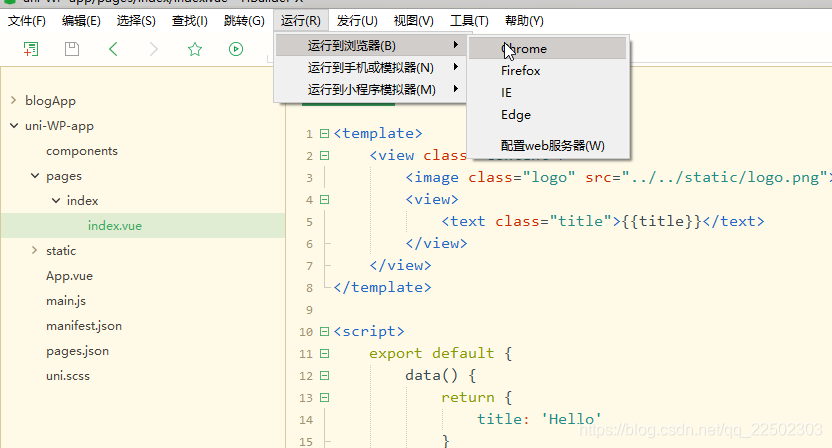
Task: Click 配置web服务器(W) option
Action: (x=552, y=146)
